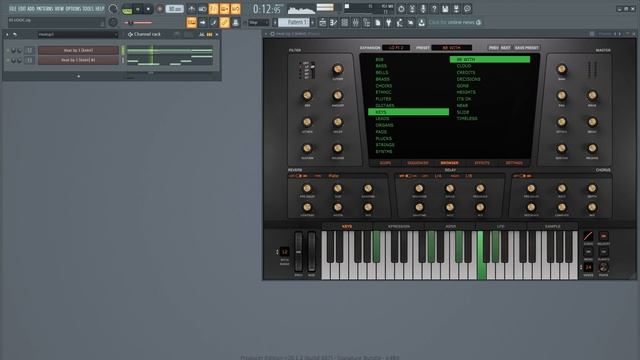Add a channel with the plus button

tap(78, 76)
